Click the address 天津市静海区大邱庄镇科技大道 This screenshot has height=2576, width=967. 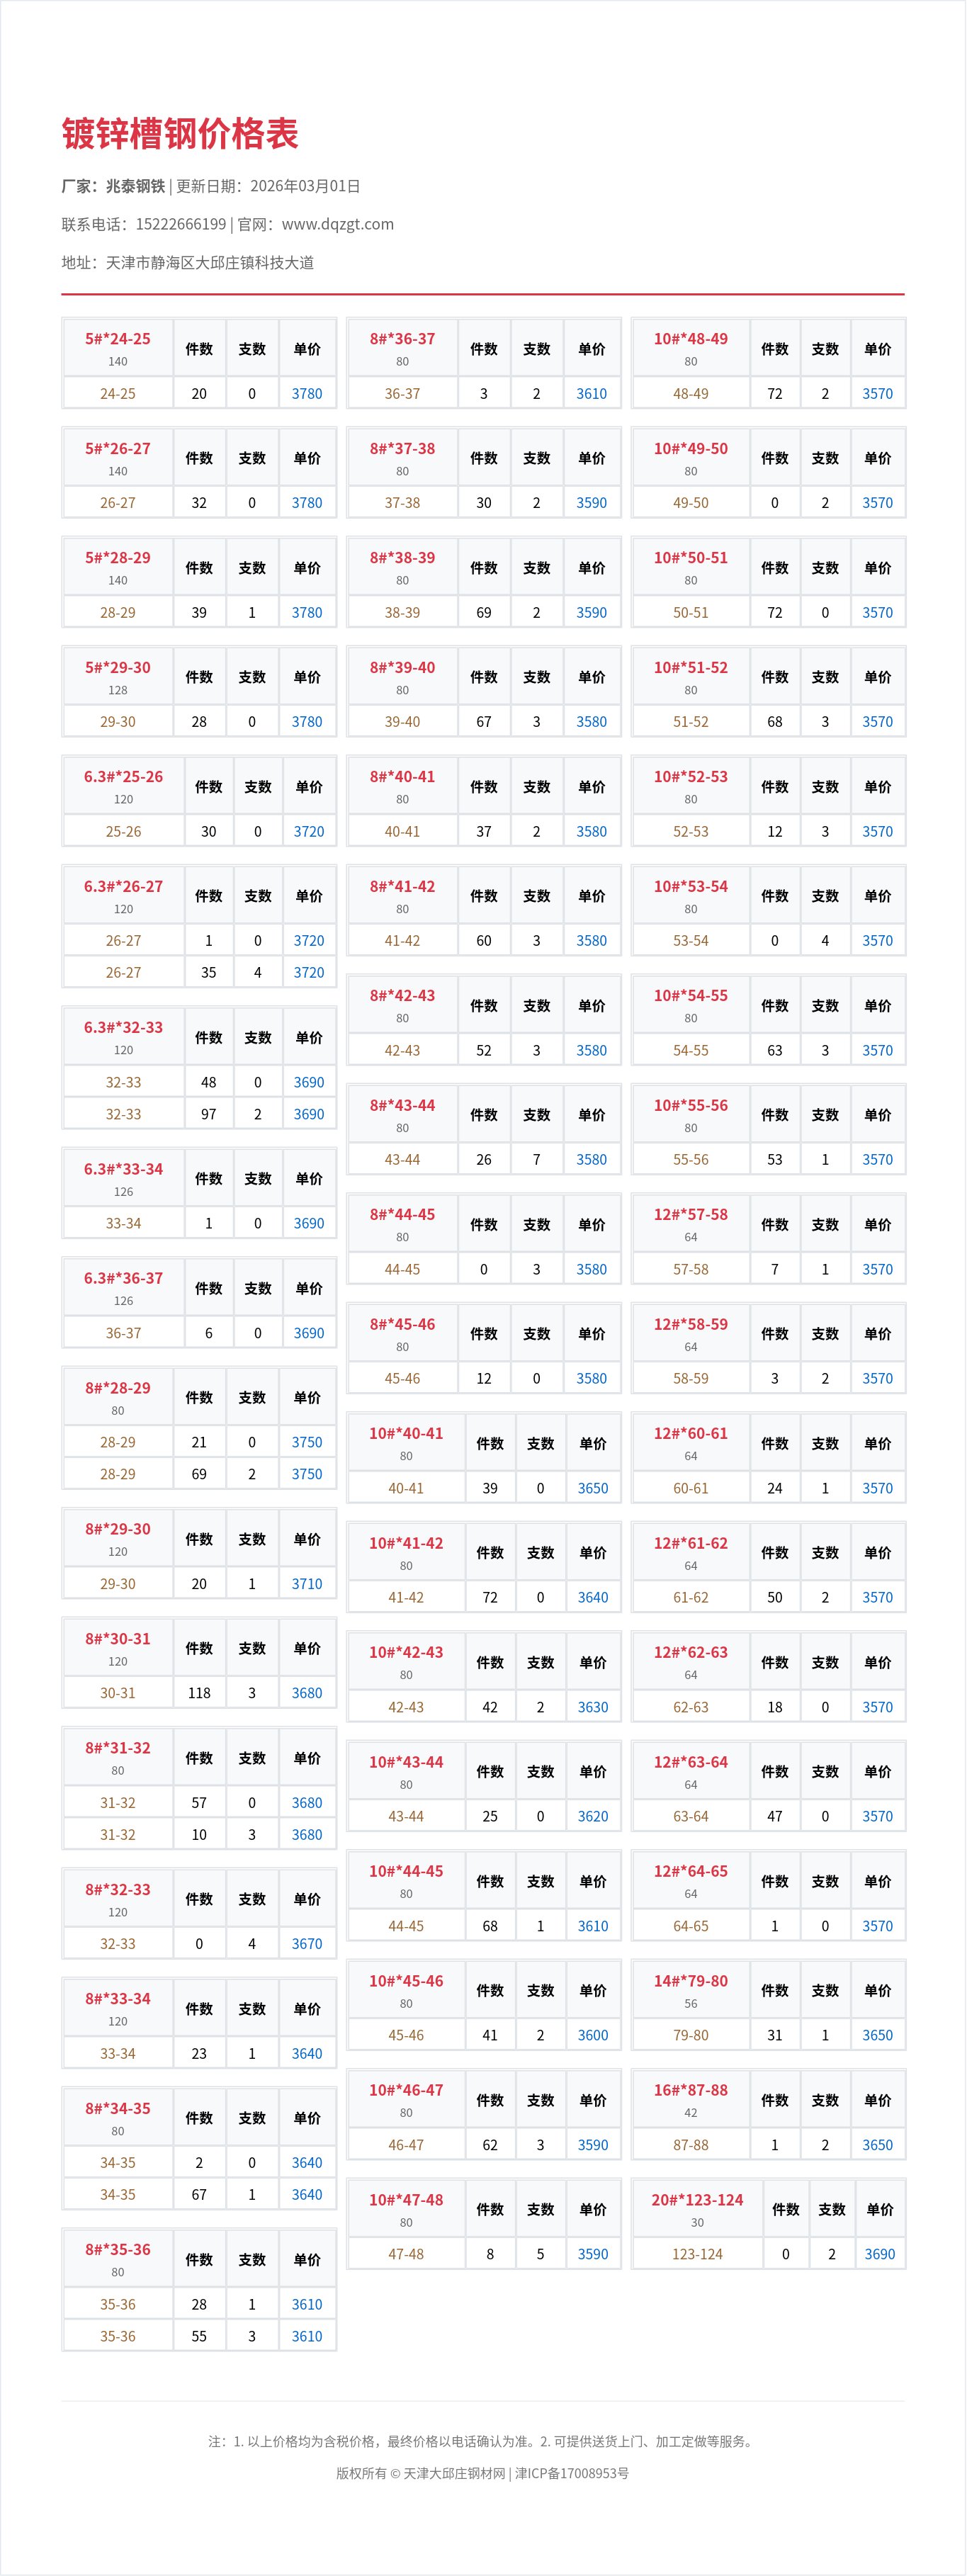[210, 263]
